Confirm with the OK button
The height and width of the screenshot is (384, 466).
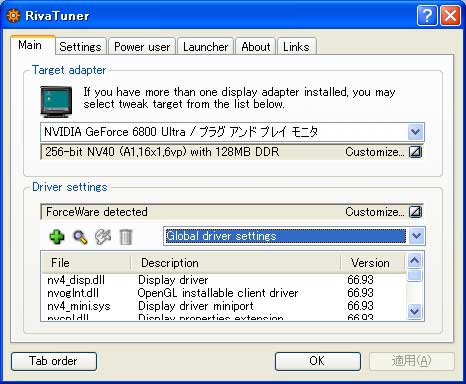tap(317, 361)
